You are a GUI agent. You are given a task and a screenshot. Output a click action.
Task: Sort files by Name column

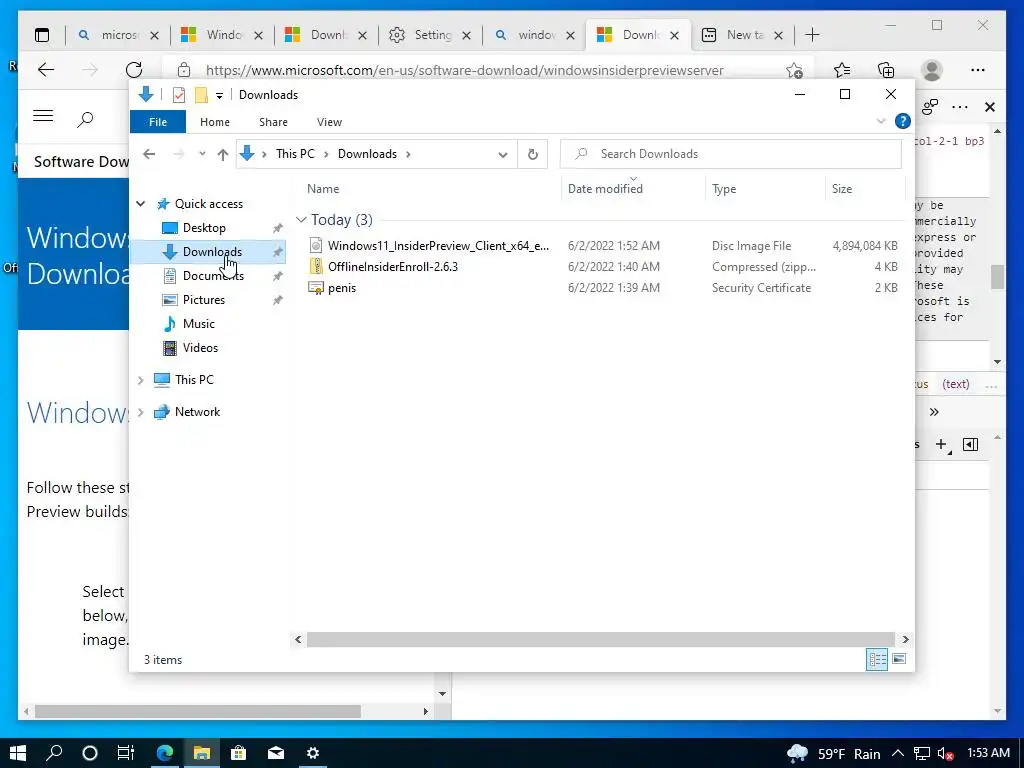(x=323, y=189)
